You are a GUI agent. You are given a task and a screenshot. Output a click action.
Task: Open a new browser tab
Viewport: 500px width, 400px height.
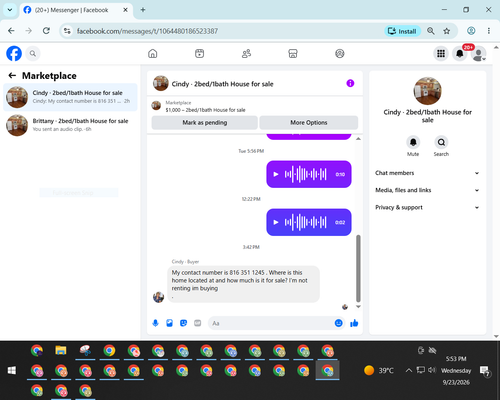pos(143,10)
